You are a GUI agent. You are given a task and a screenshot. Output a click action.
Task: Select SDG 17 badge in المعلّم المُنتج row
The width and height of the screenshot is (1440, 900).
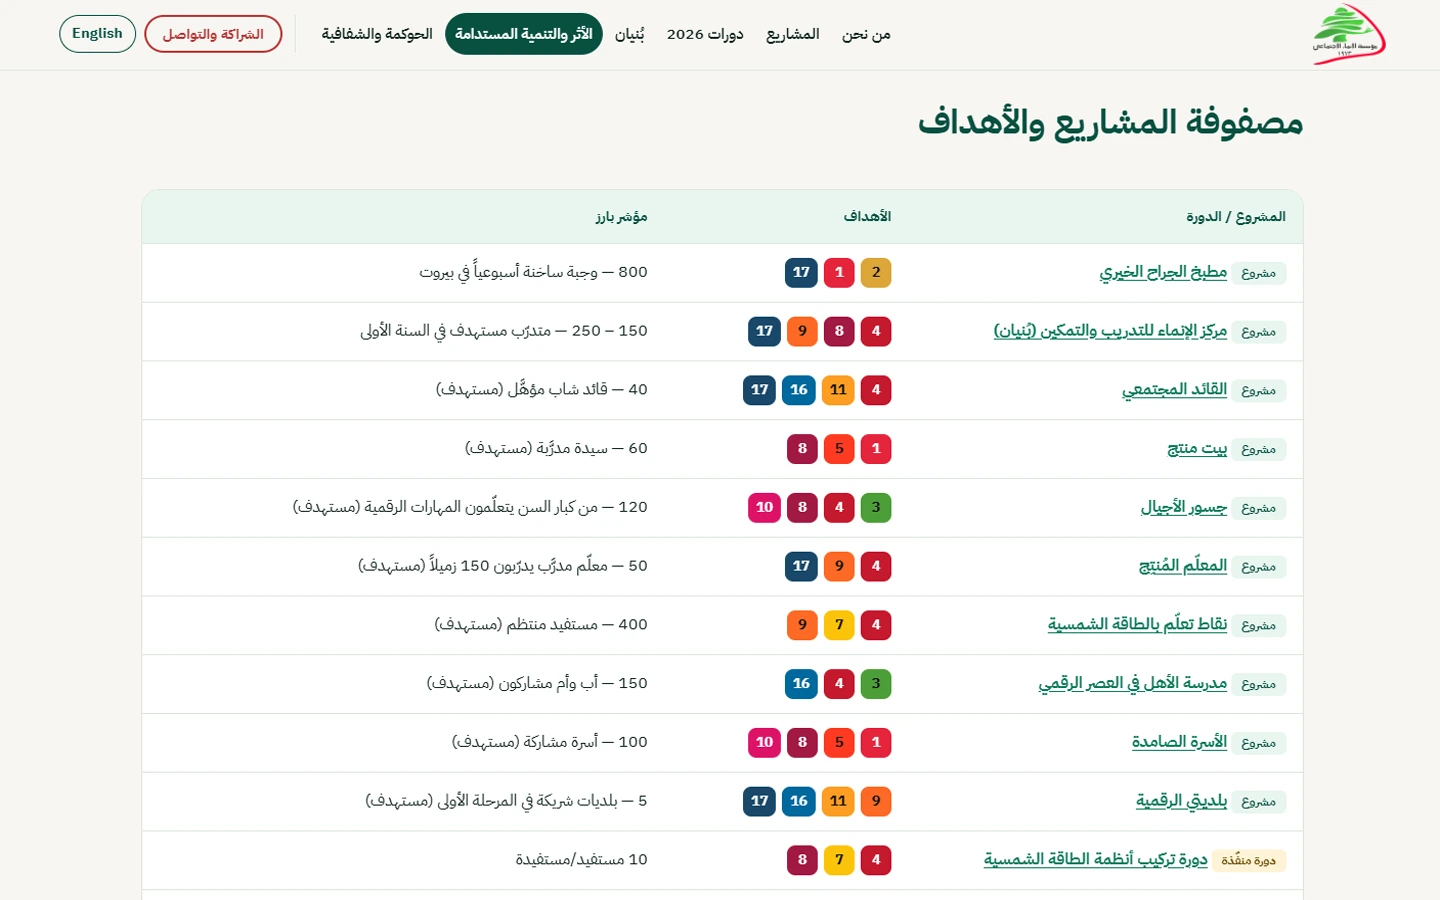pyautogui.click(x=801, y=566)
